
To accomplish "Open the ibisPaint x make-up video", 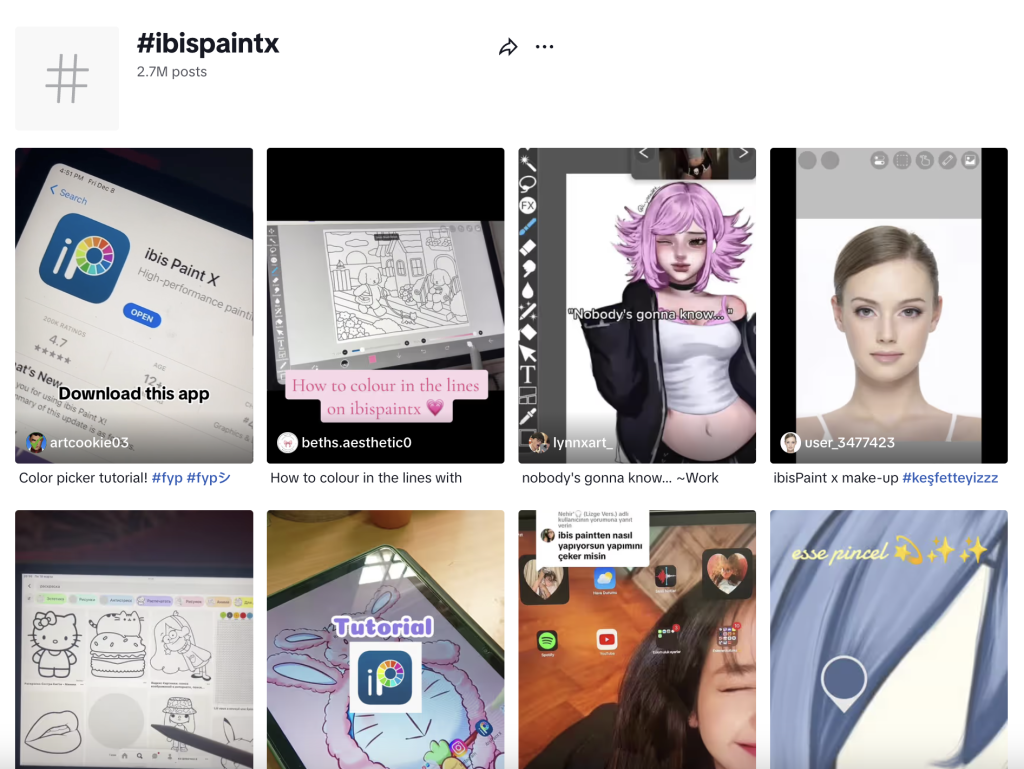I will coord(888,300).
